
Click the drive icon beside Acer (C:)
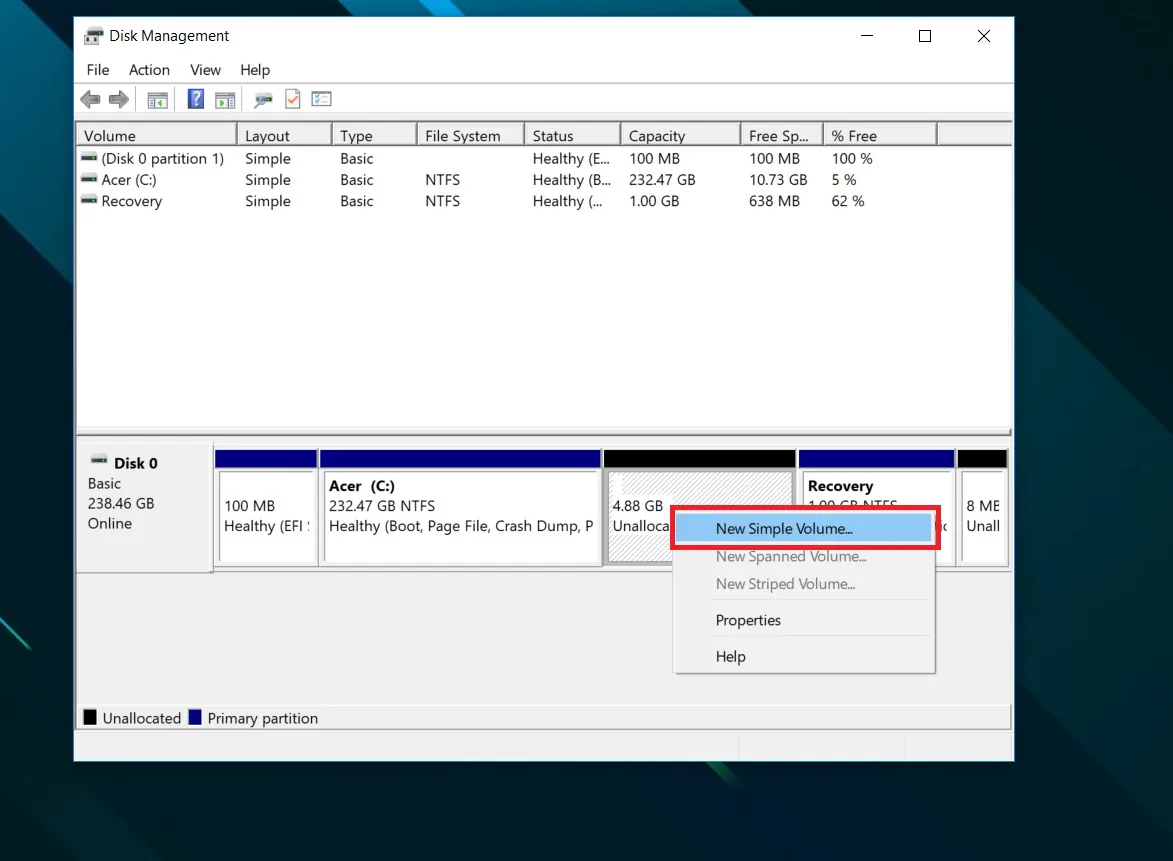(89, 179)
